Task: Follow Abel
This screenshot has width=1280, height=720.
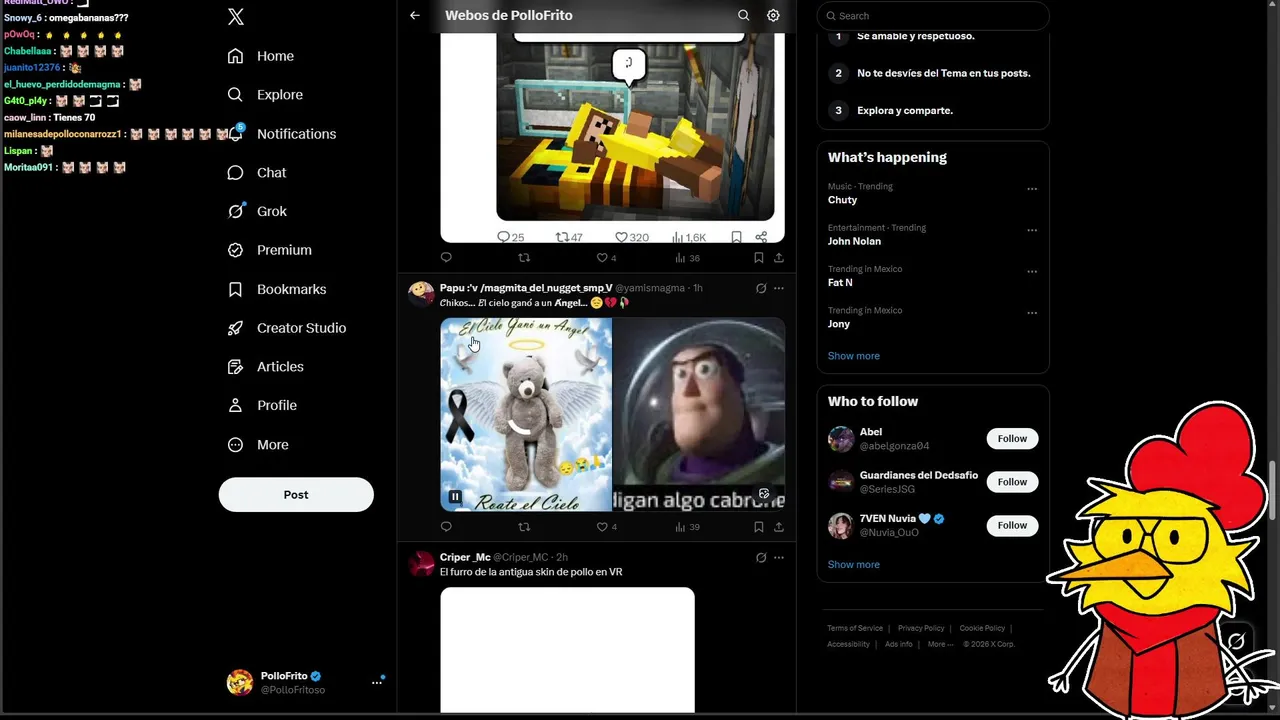Action: point(1012,438)
